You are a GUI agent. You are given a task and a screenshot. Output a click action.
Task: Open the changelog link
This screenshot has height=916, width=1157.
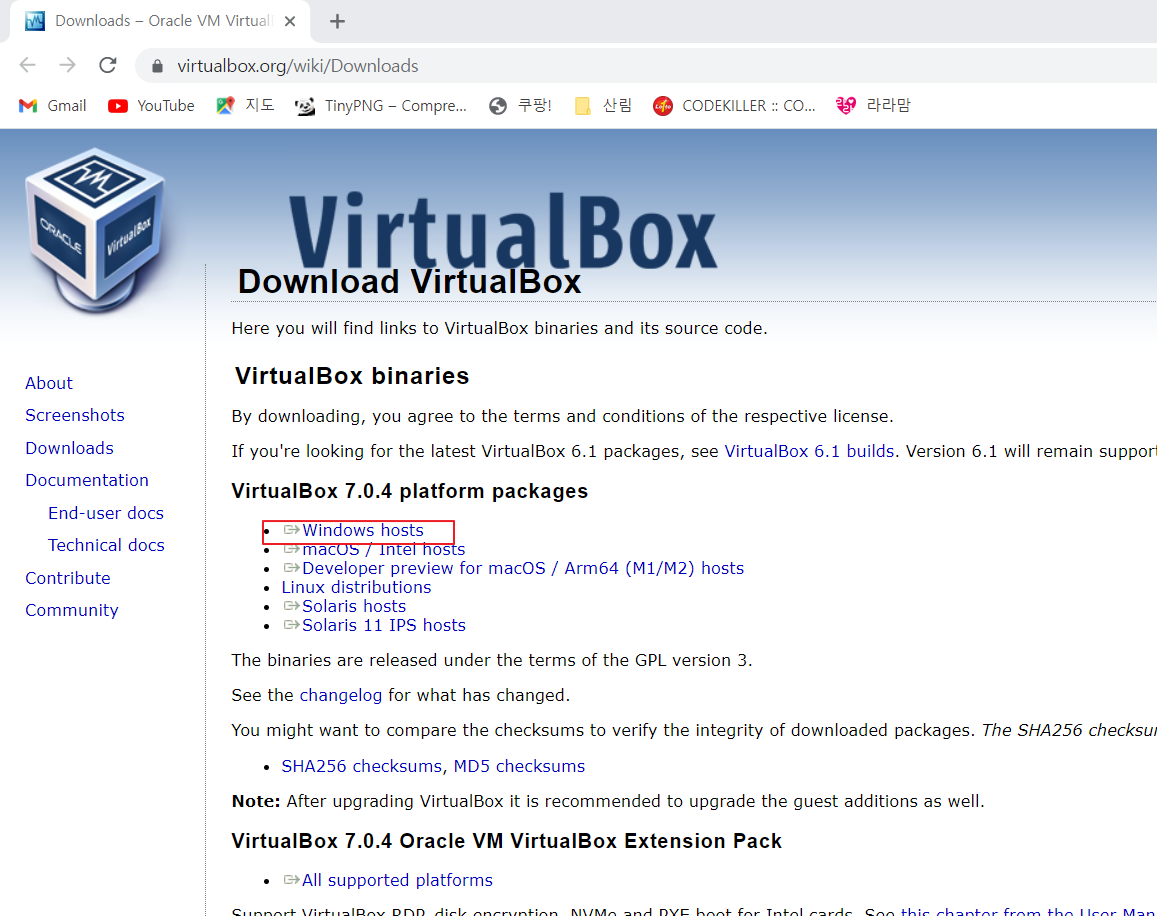pyautogui.click(x=341, y=695)
